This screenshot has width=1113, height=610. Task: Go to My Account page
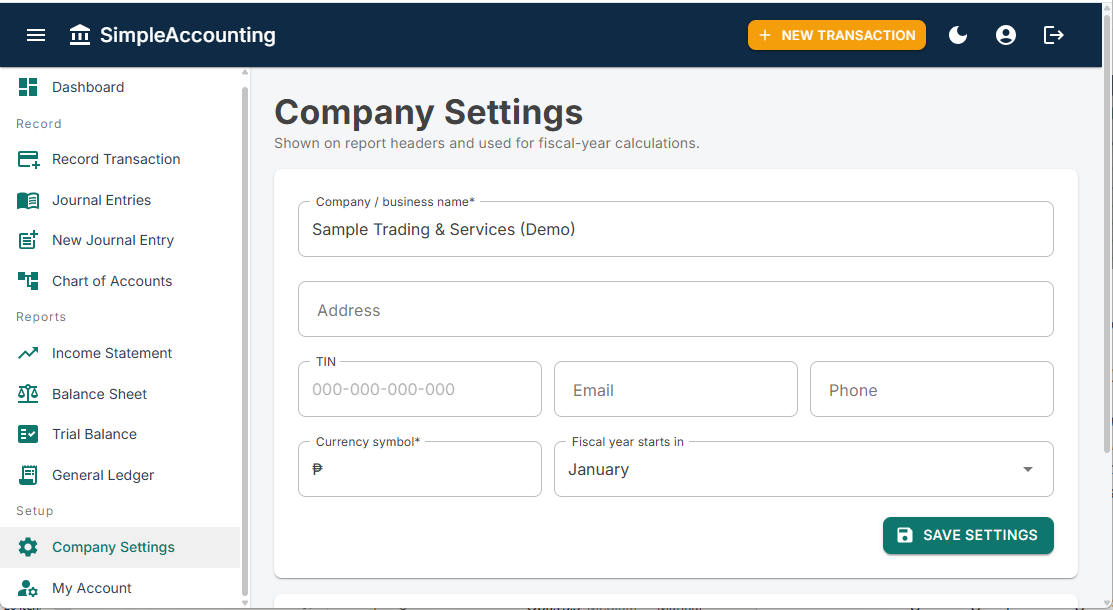point(119,588)
